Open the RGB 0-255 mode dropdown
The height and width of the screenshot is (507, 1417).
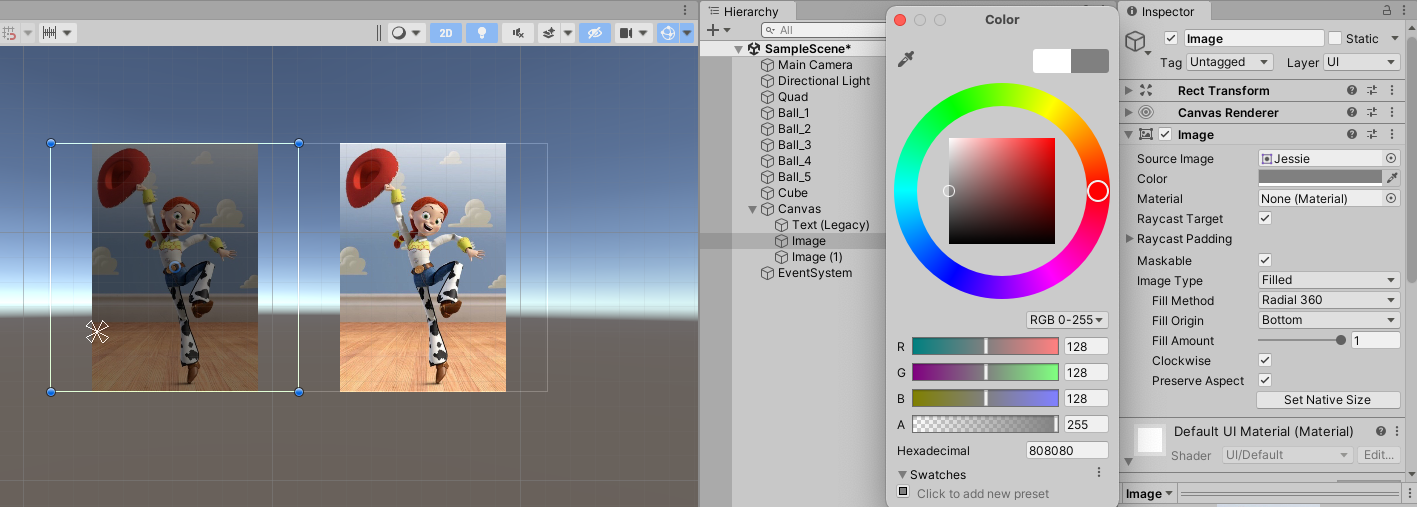point(1068,320)
